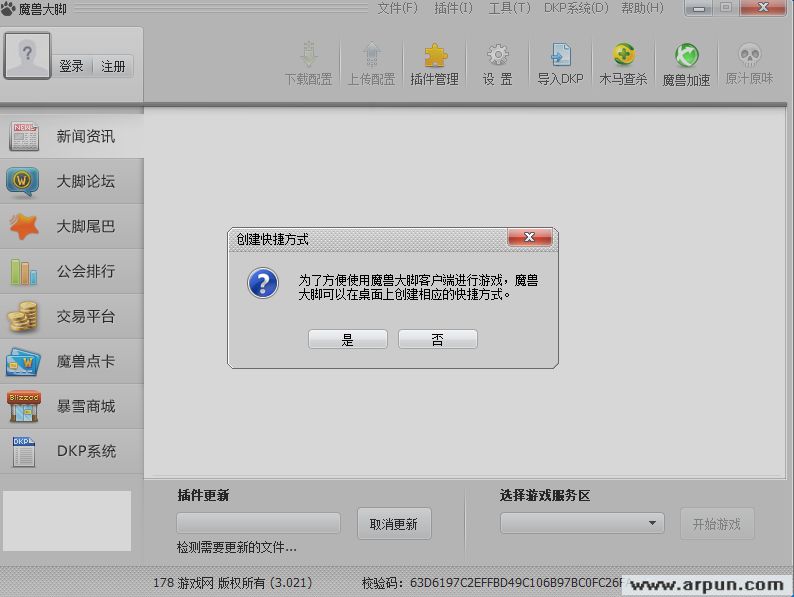Viewport: 794px width, 597px height.
Task: Click the 插件更新 progress bar
Action: point(258,523)
